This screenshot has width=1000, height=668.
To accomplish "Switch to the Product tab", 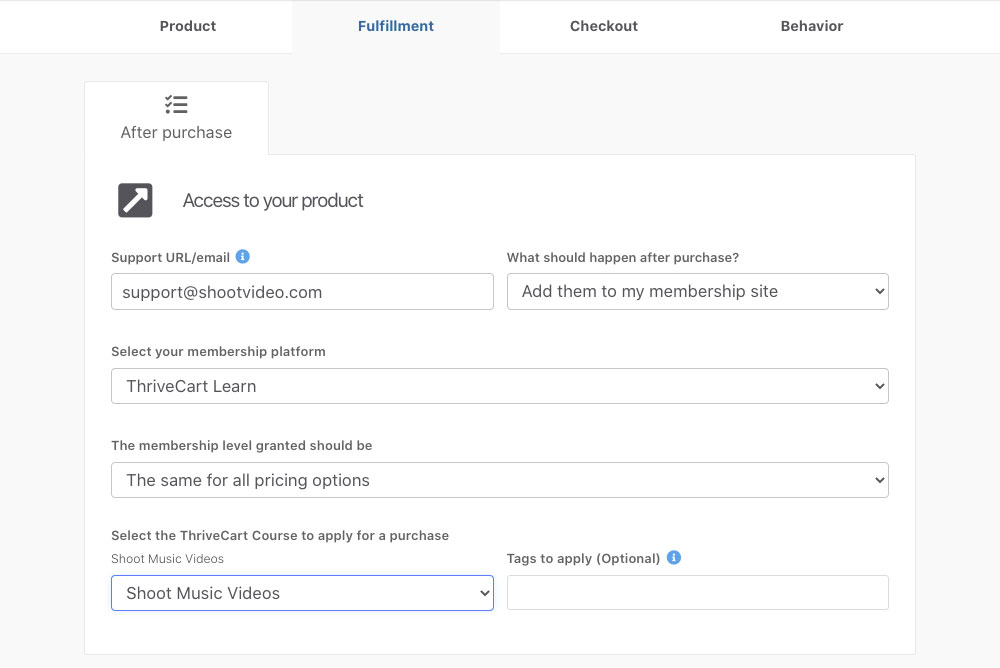I will pos(188,26).
